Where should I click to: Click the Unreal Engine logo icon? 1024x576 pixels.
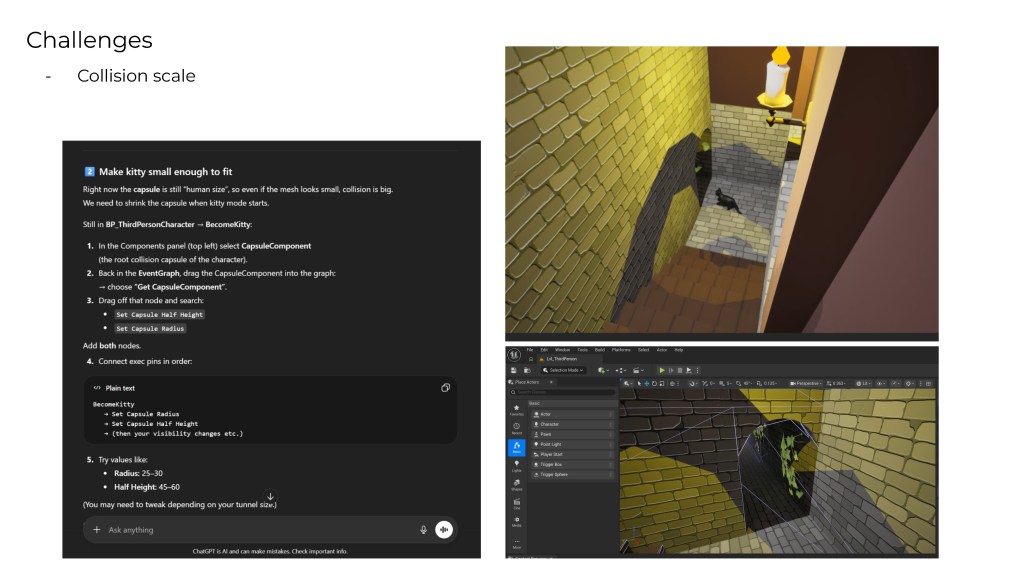(x=514, y=355)
